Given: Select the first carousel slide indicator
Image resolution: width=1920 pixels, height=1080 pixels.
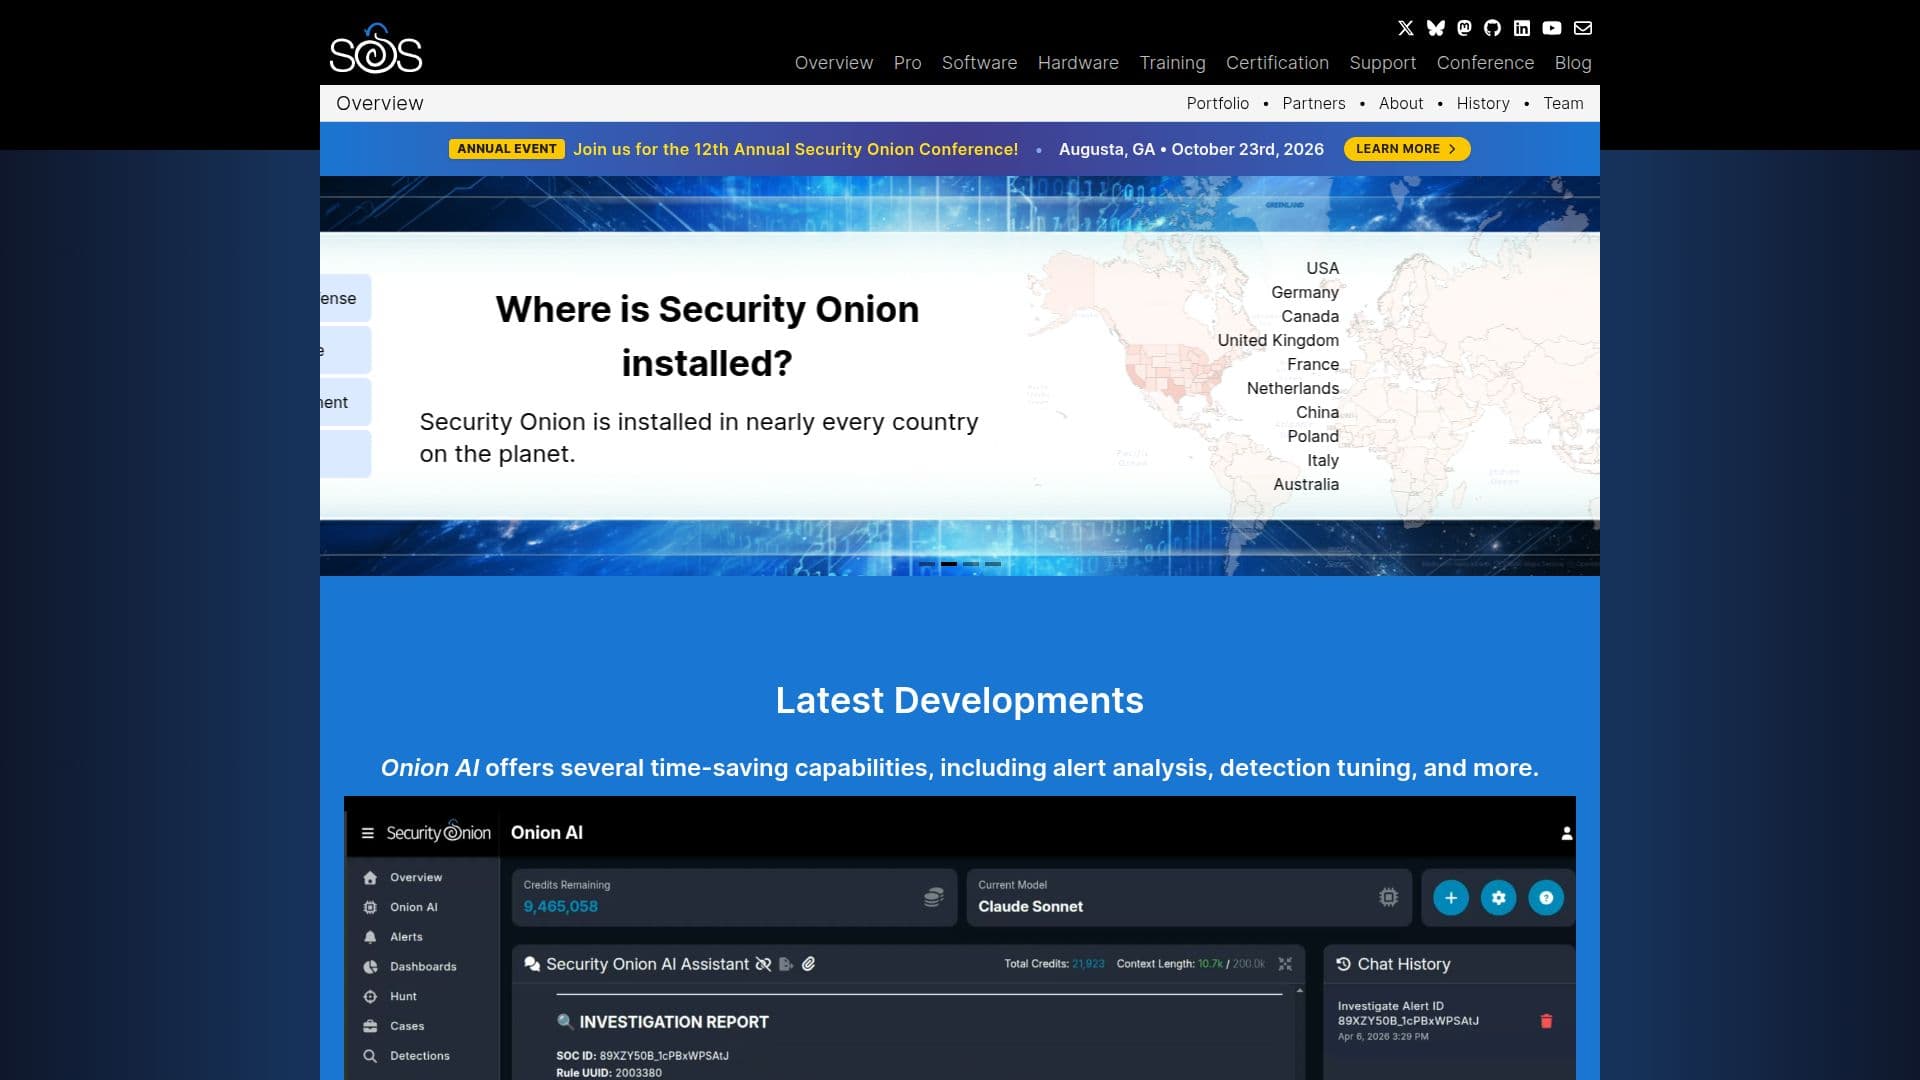Looking at the screenshot, I should 927,564.
